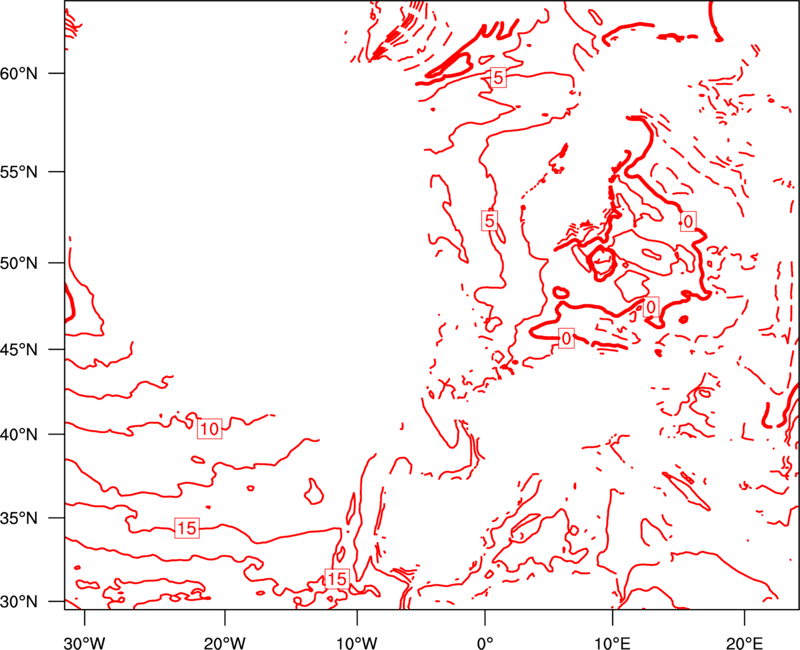Pick the 35°N latitude label
The height and width of the screenshot is (650, 800).
tap(19, 518)
